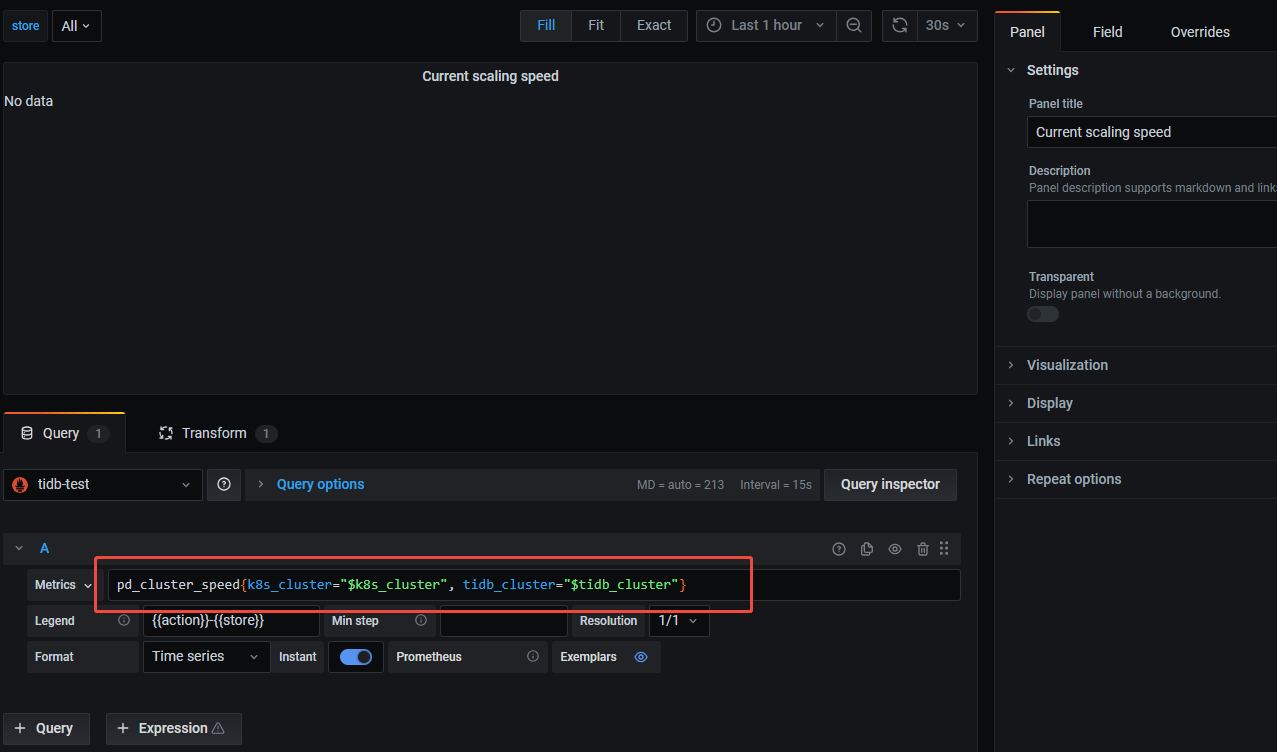Show help for query A
Image resolution: width=1277 pixels, height=752 pixels.
pyautogui.click(x=839, y=549)
